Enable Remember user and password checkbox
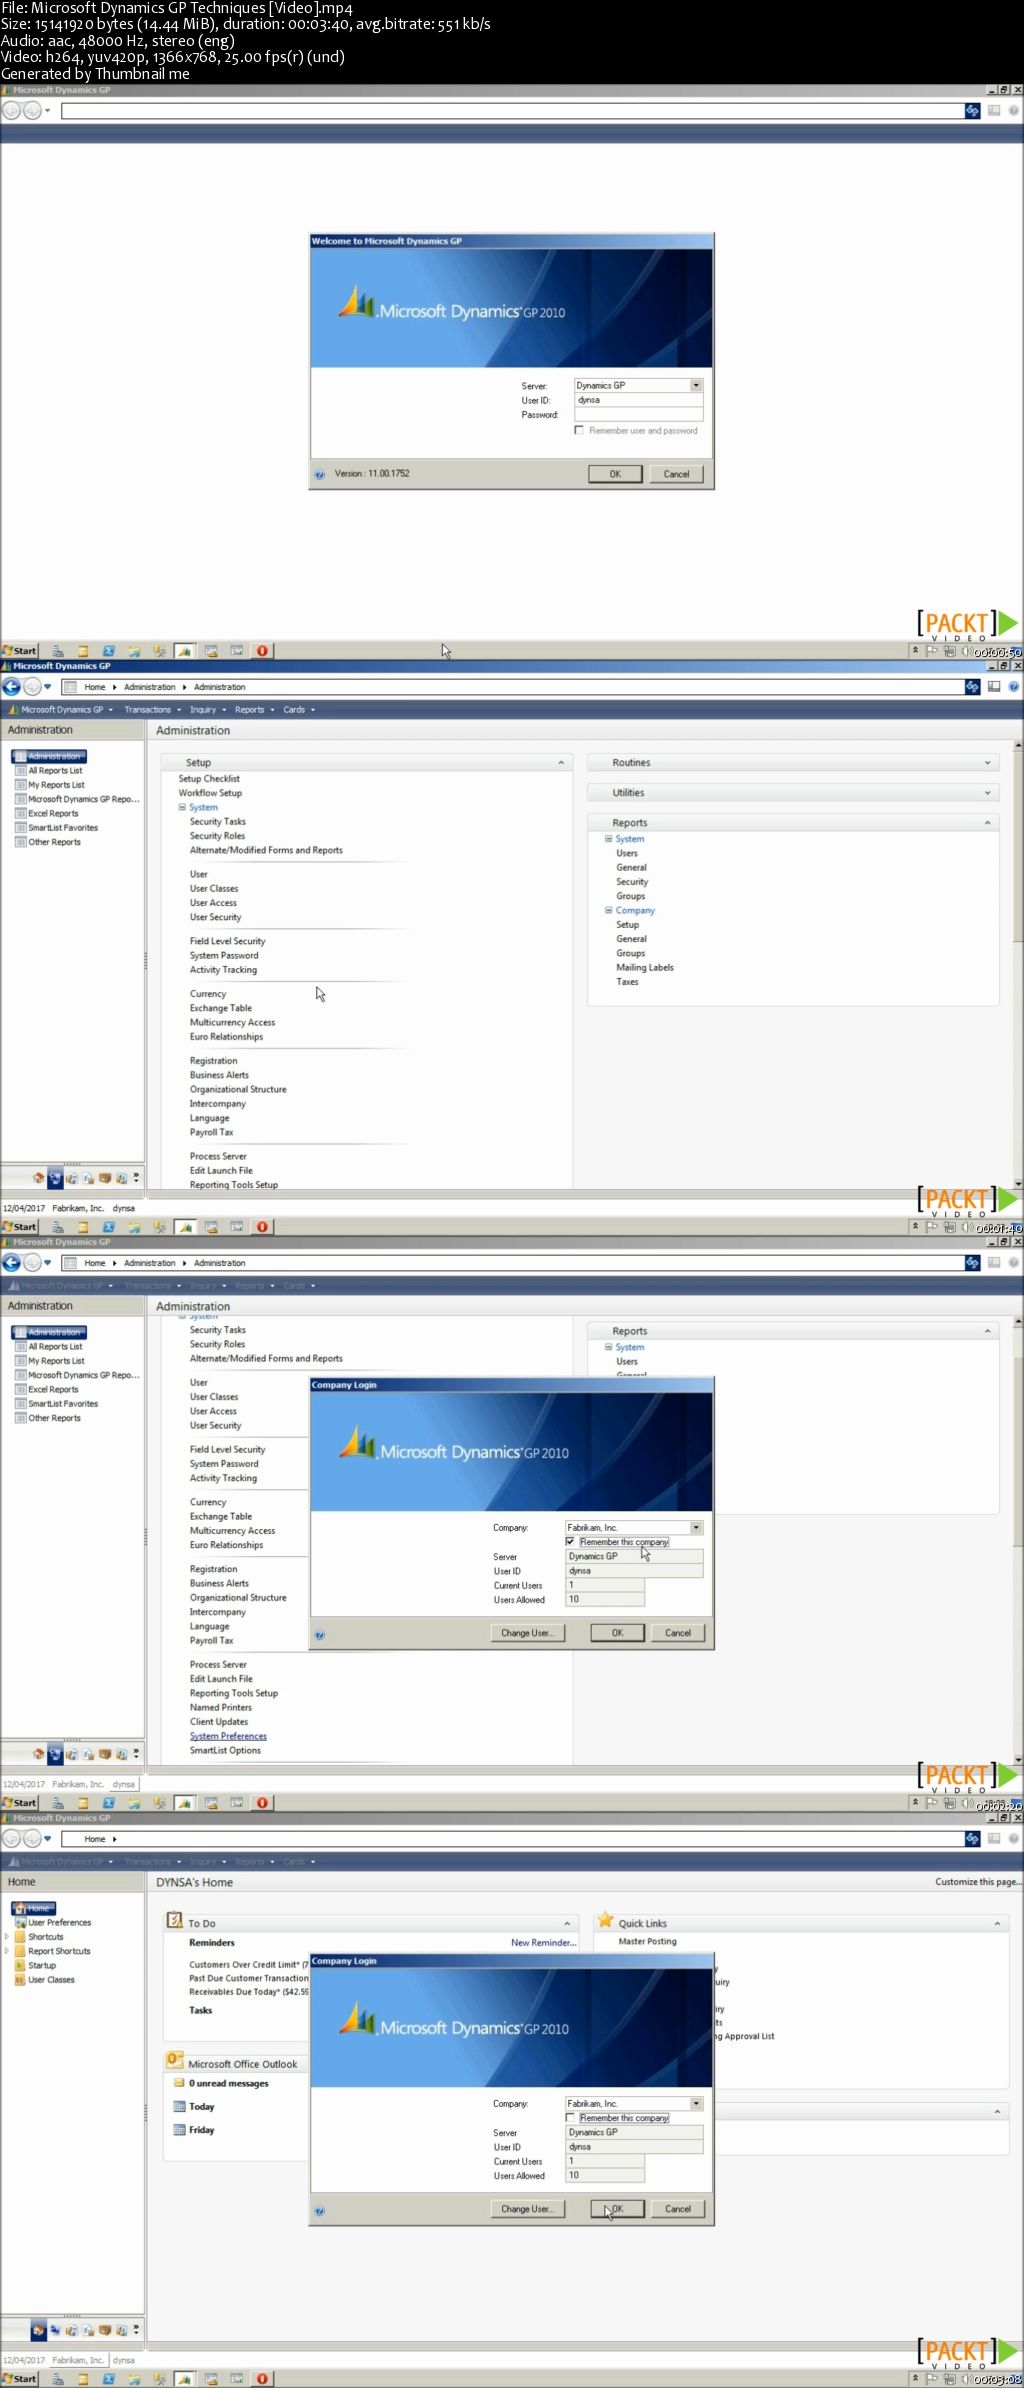This screenshot has width=1024, height=2388. 579,430
